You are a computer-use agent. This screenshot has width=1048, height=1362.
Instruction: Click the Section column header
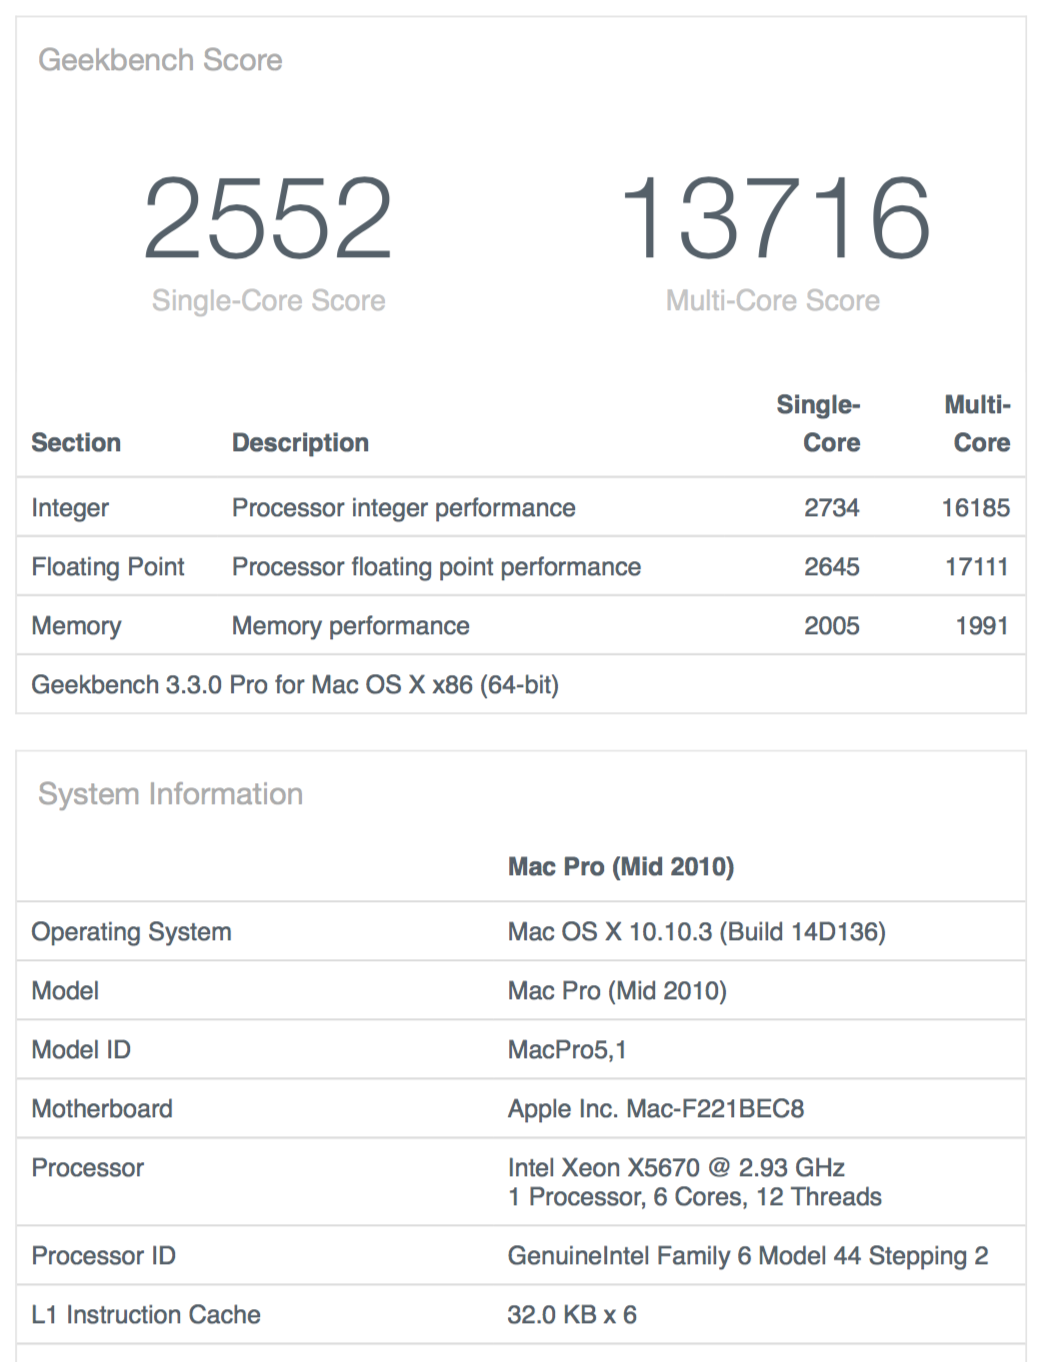(76, 443)
